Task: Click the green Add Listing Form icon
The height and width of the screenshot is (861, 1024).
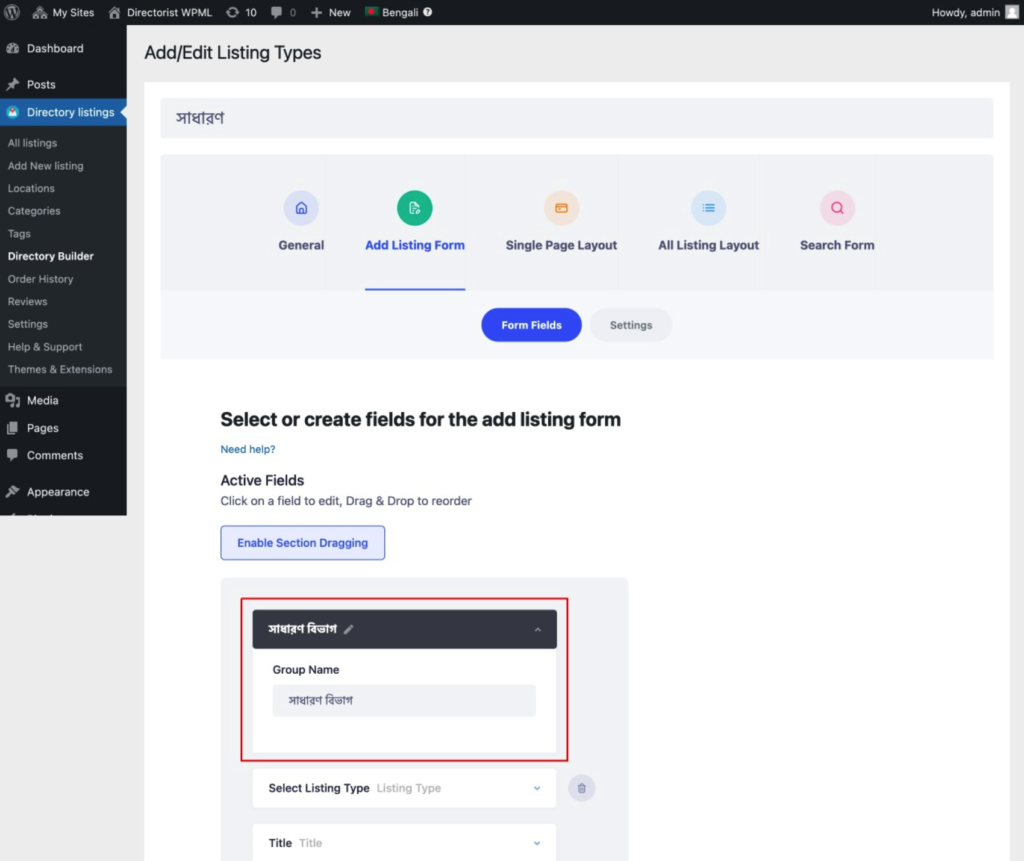Action: click(x=415, y=208)
